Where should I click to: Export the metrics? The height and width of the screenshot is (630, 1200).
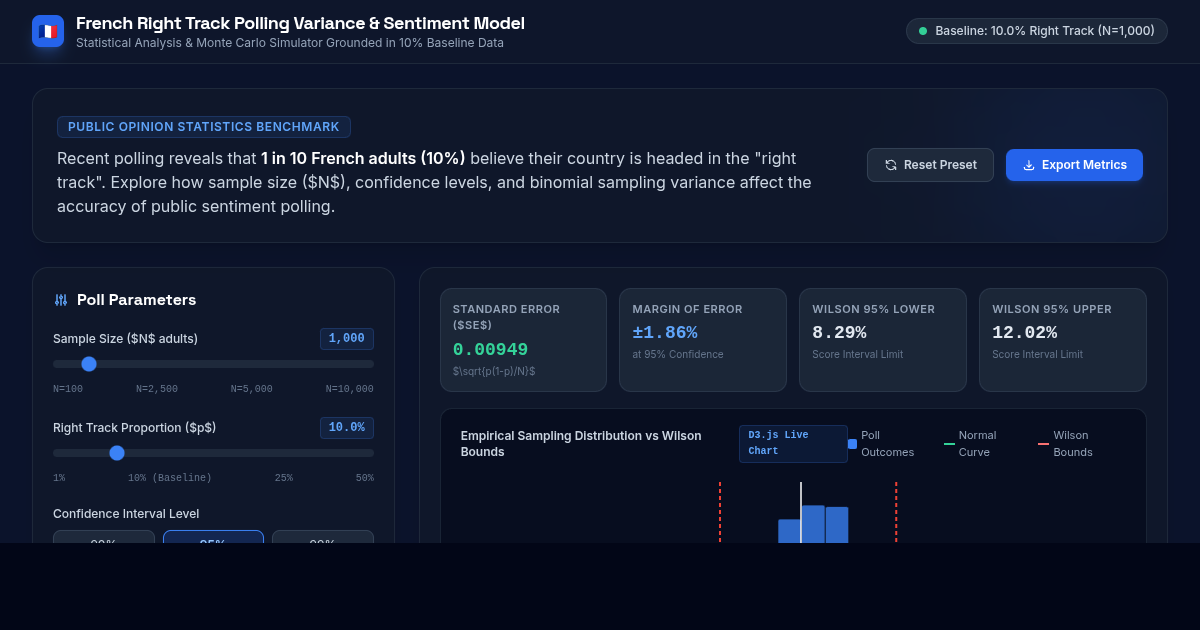(1074, 165)
